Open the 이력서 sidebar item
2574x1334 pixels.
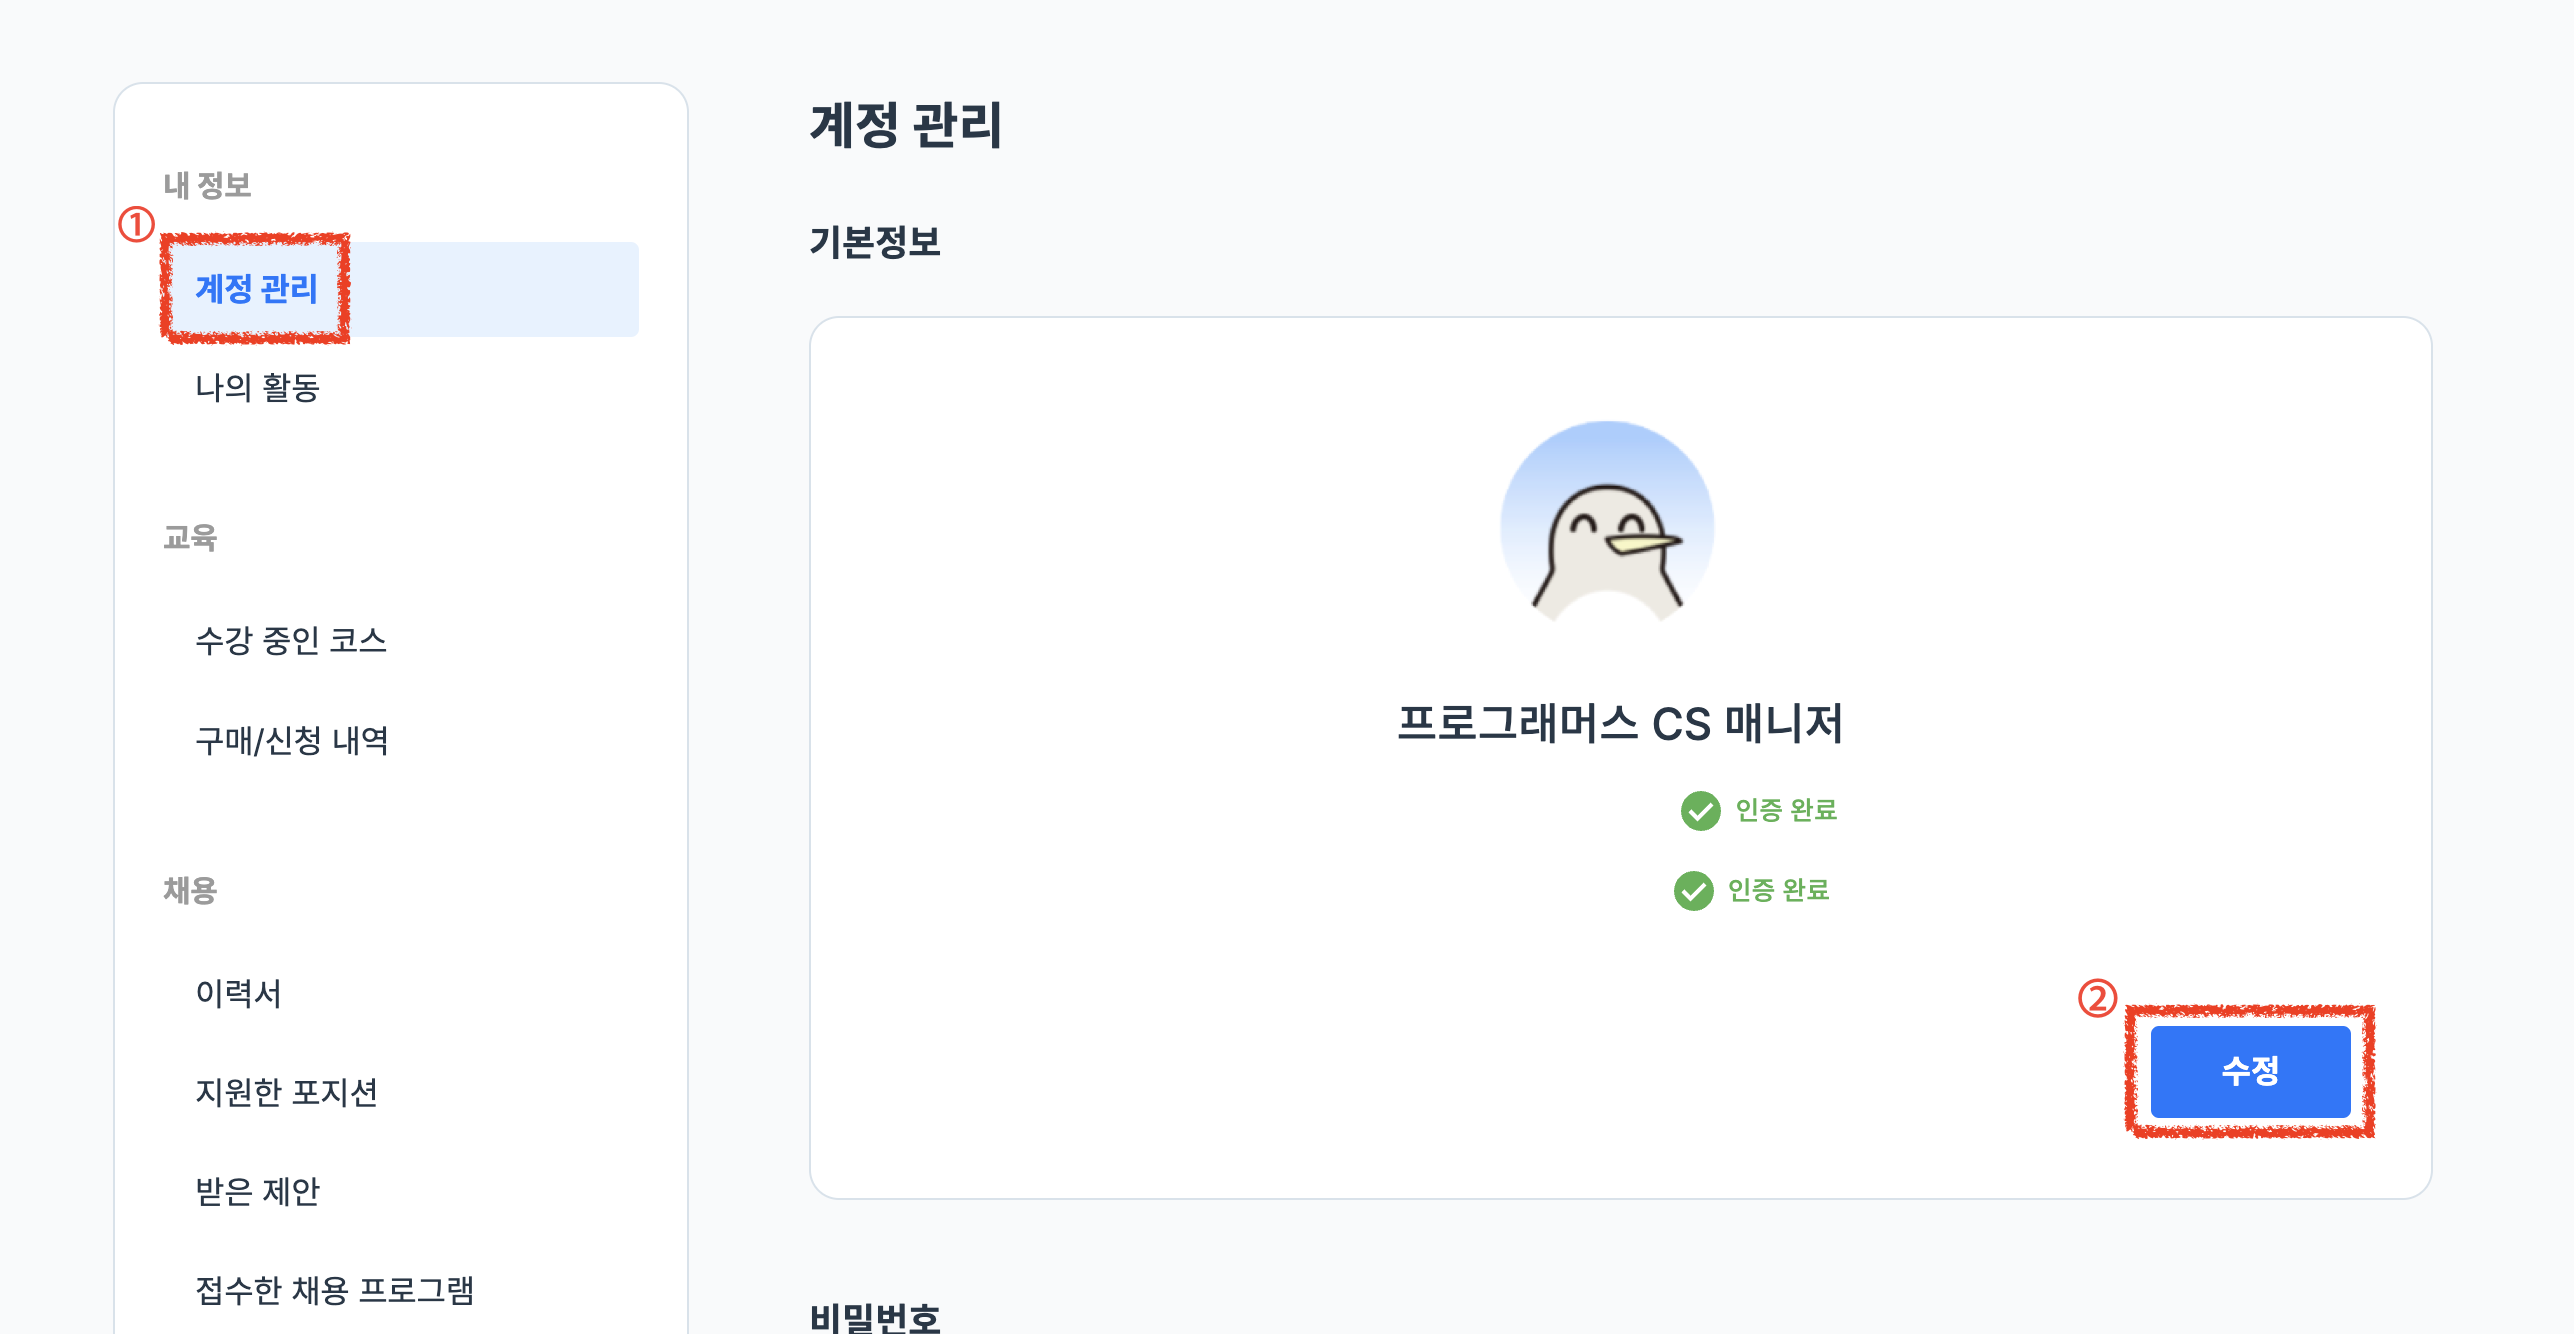(238, 993)
